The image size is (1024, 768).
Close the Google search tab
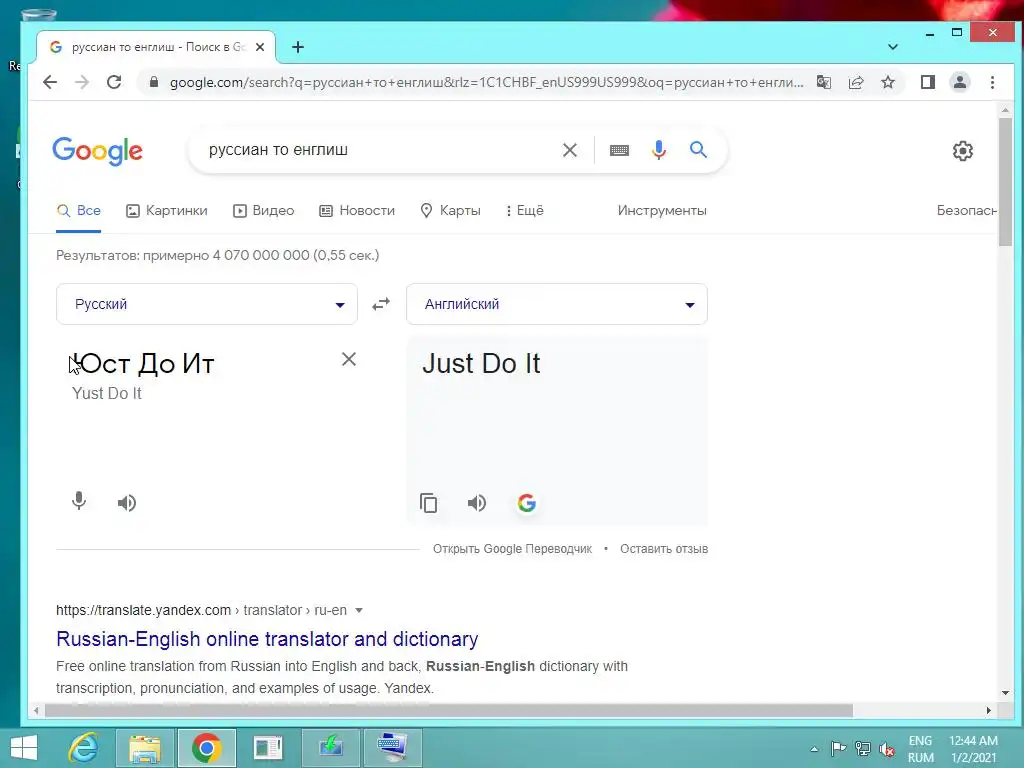(260, 47)
